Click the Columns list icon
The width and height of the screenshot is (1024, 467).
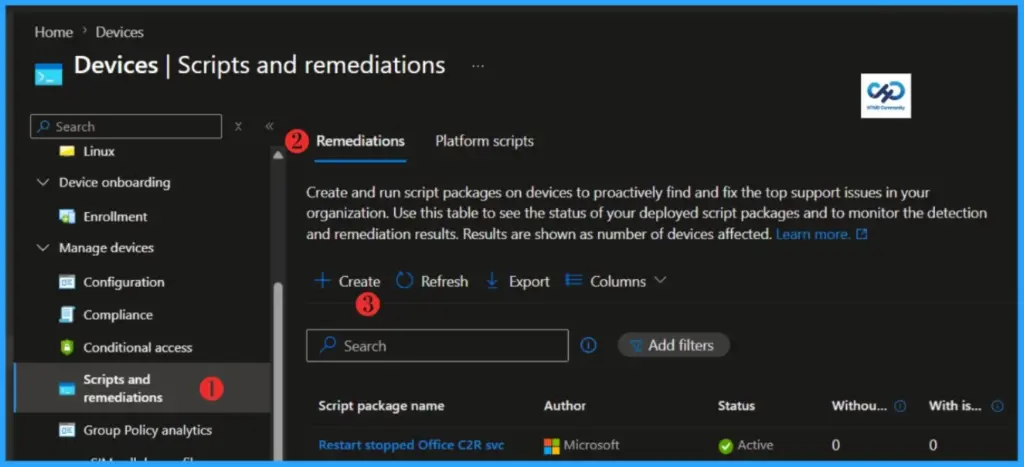tap(573, 280)
